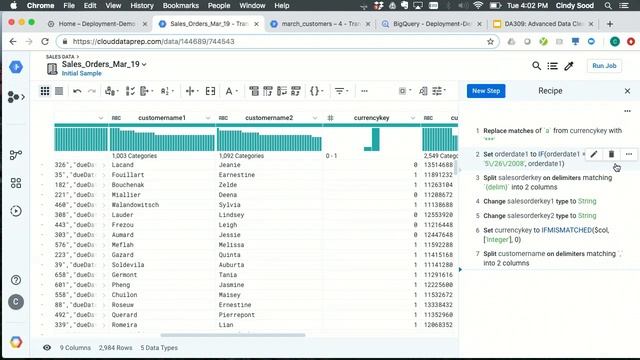Open recipe panel ellipsis menu
The image size is (640, 360).
pos(627,111)
